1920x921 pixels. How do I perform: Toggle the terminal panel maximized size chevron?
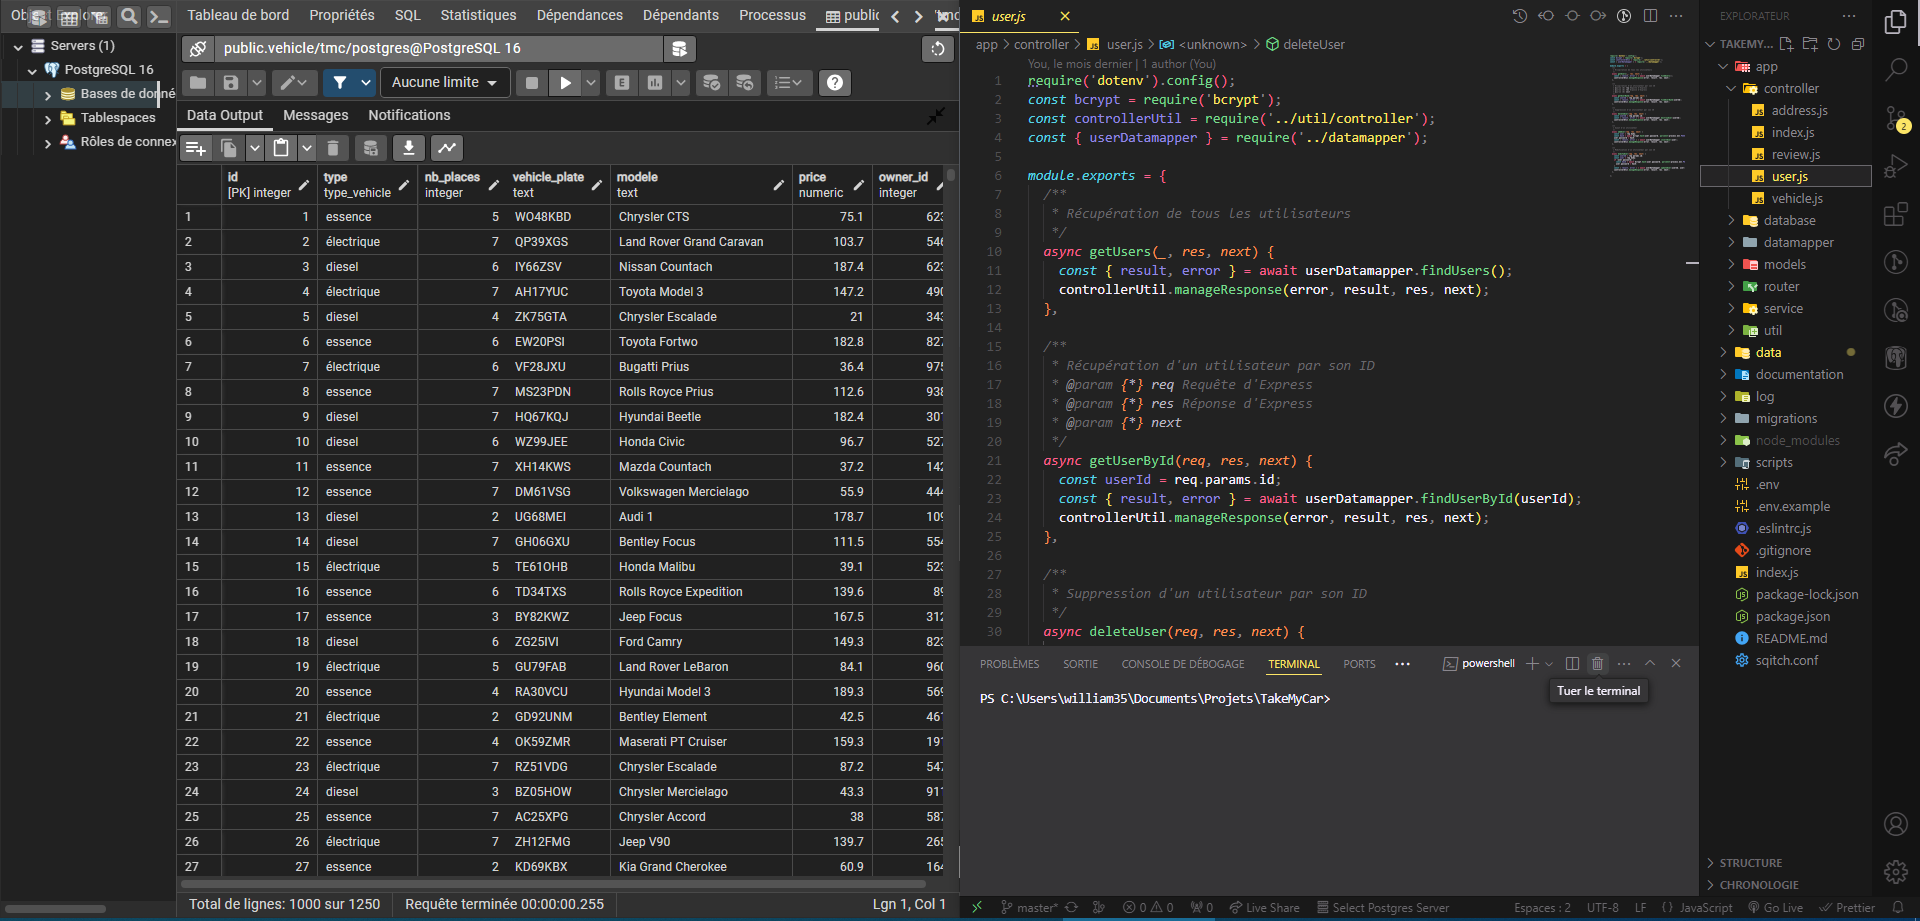click(x=1650, y=664)
